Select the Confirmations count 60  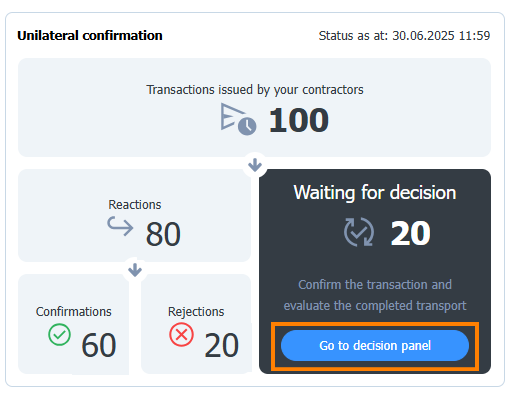click(x=99, y=345)
